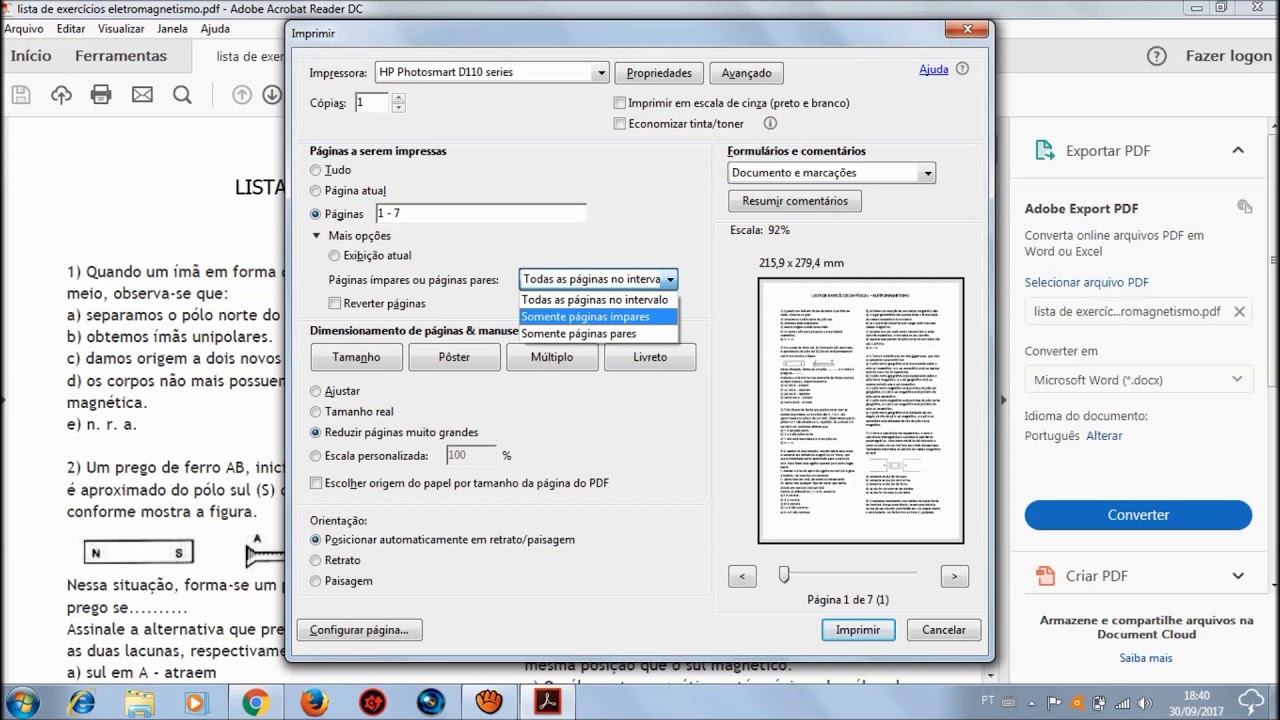Click the Configurar página button
Screen dimensions: 1280x720
(x=359, y=630)
